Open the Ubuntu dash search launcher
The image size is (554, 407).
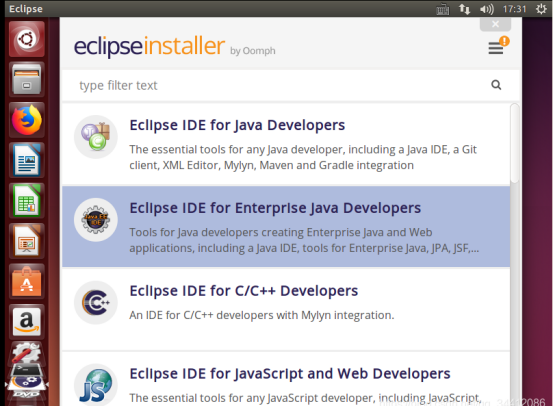point(27,39)
